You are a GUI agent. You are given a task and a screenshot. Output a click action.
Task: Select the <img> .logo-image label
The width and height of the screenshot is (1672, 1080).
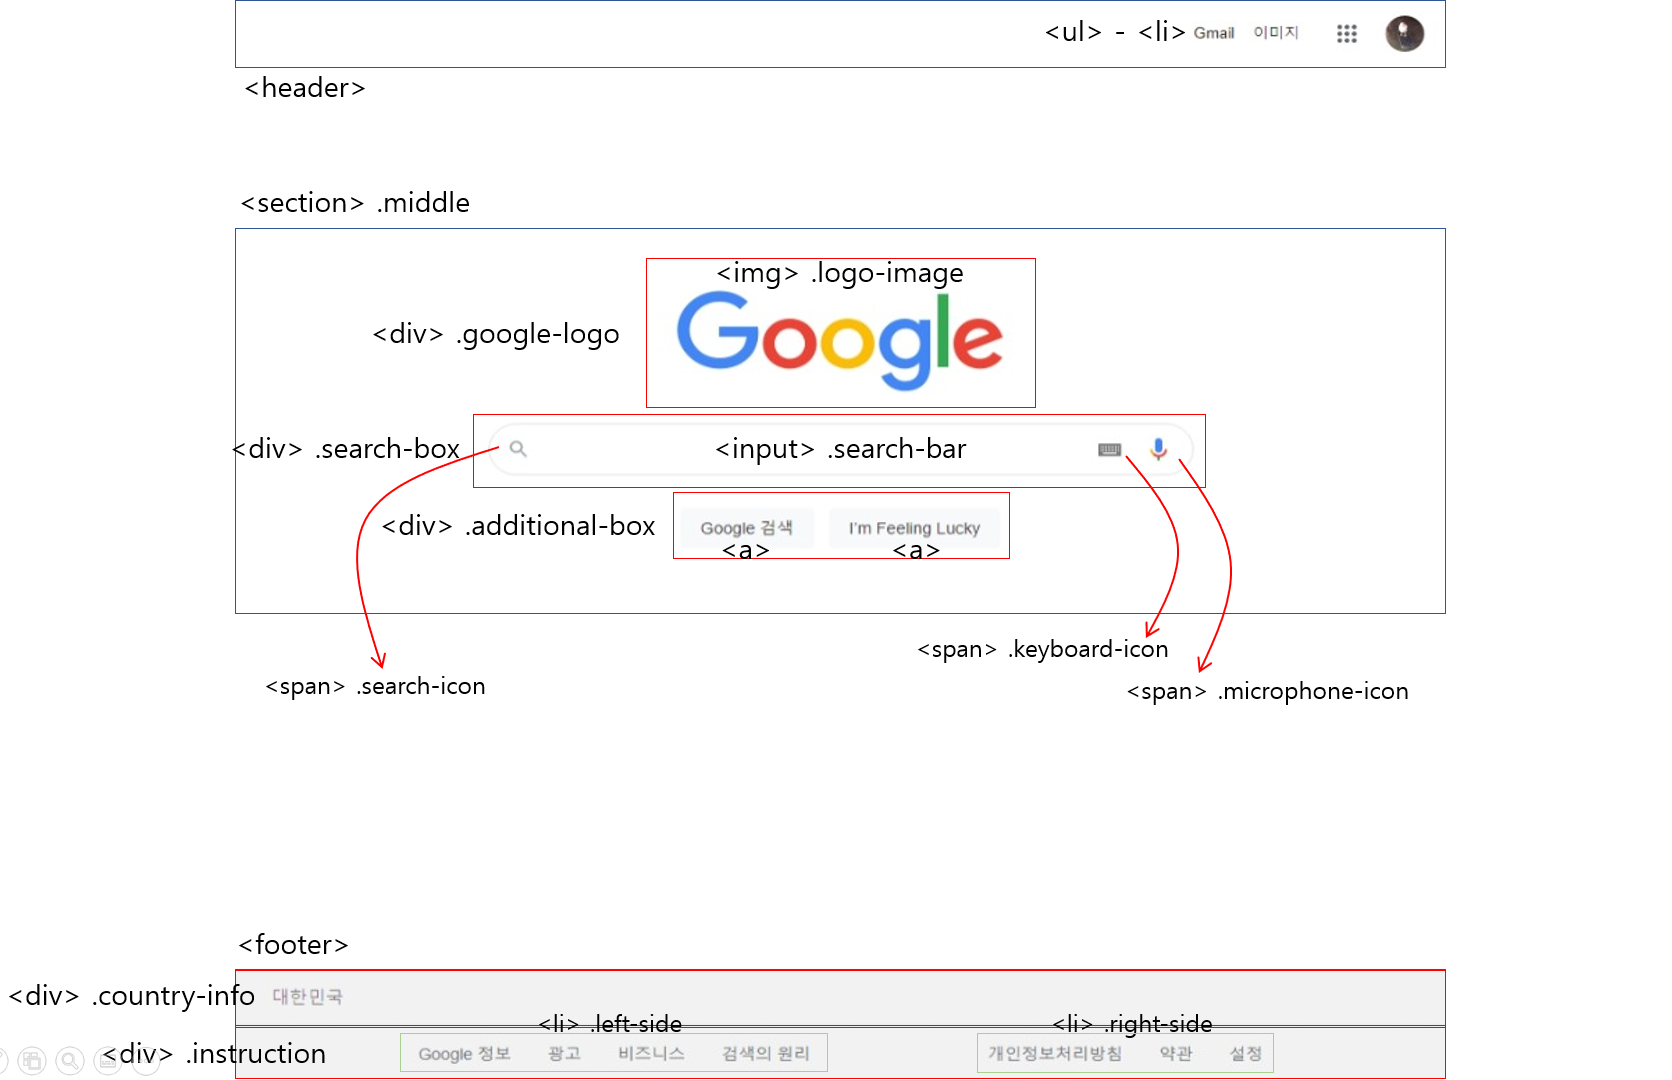click(840, 273)
